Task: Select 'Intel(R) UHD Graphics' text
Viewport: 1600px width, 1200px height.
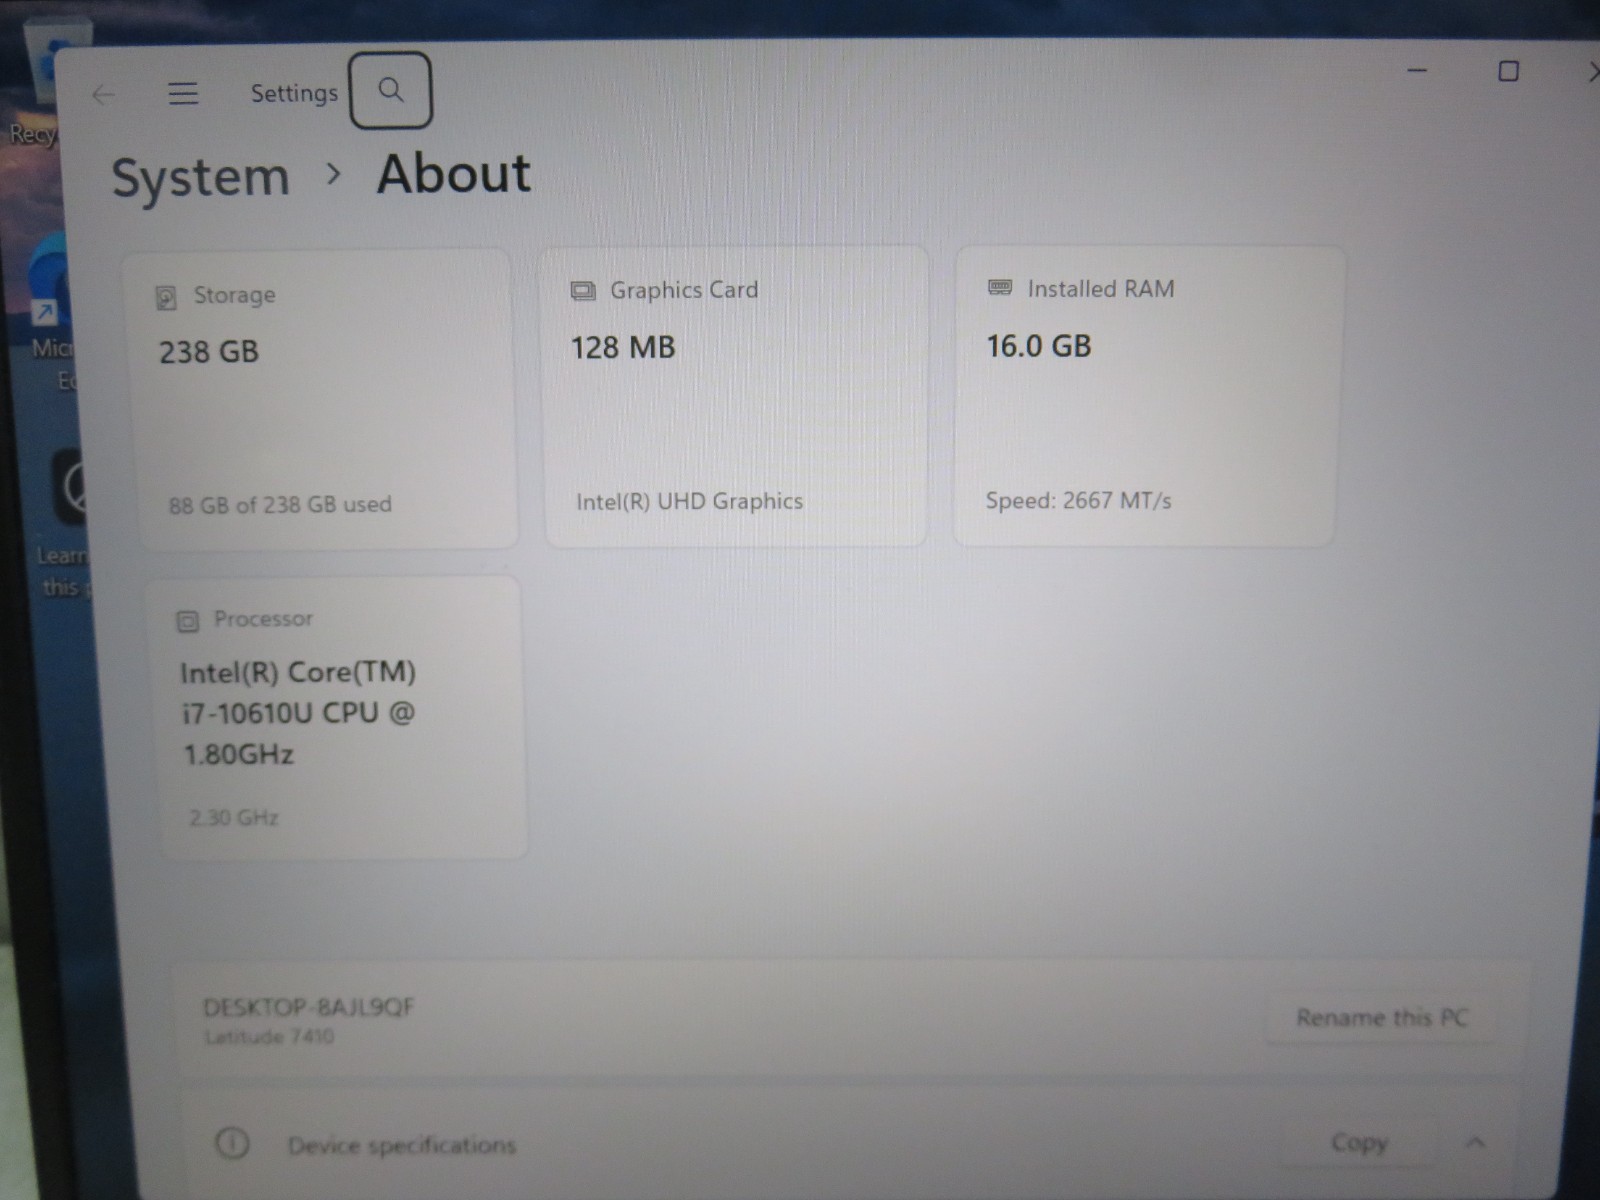Action: tap(689, 501)
